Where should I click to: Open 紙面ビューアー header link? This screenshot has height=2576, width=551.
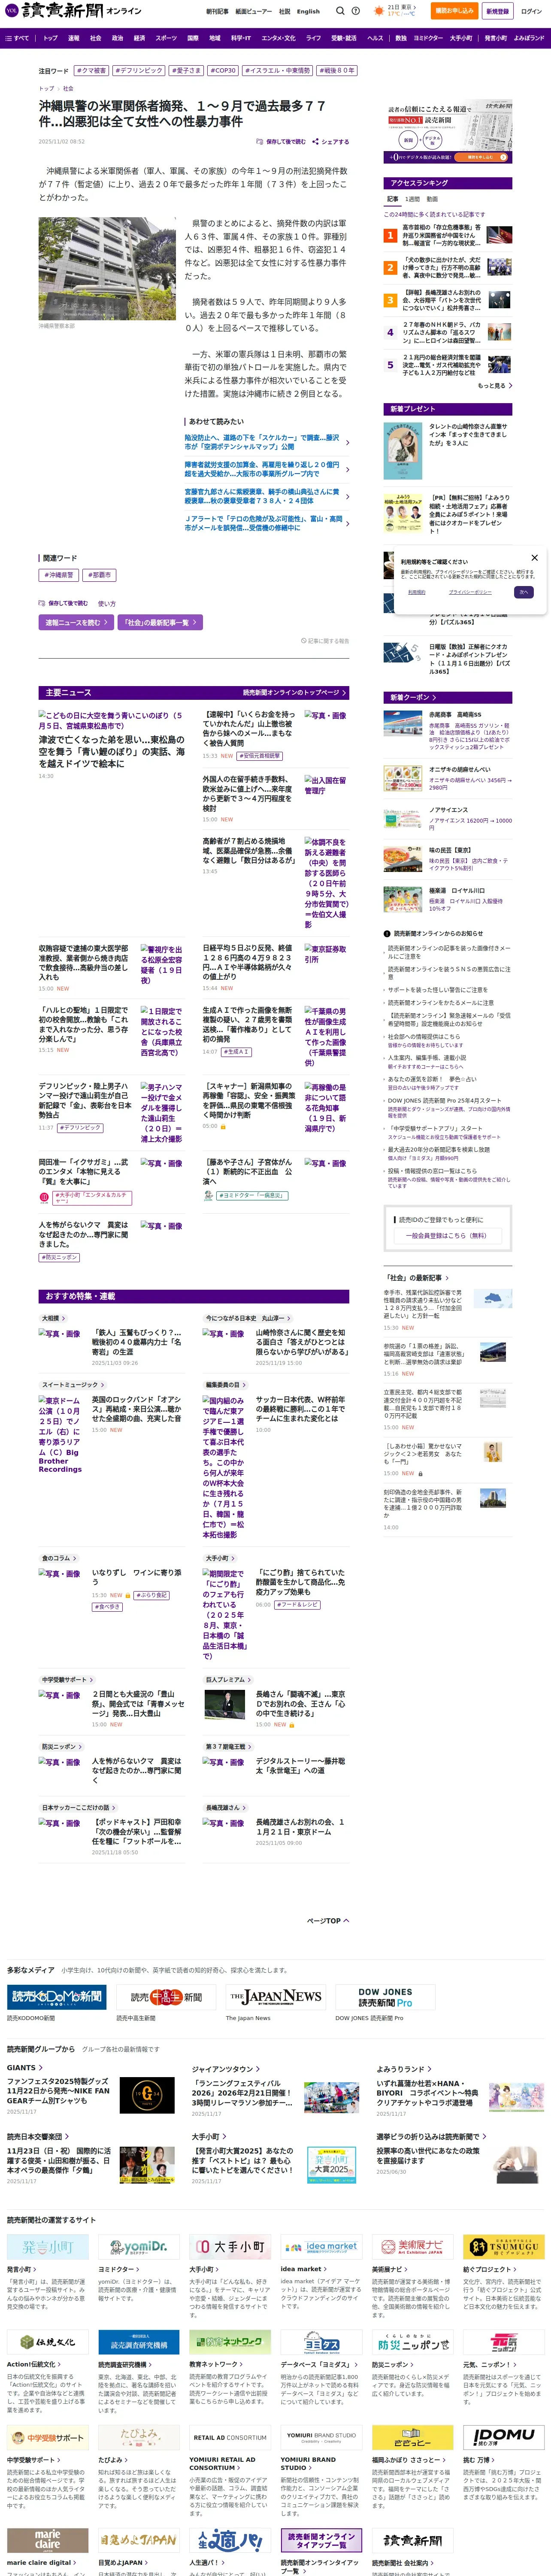253,12
